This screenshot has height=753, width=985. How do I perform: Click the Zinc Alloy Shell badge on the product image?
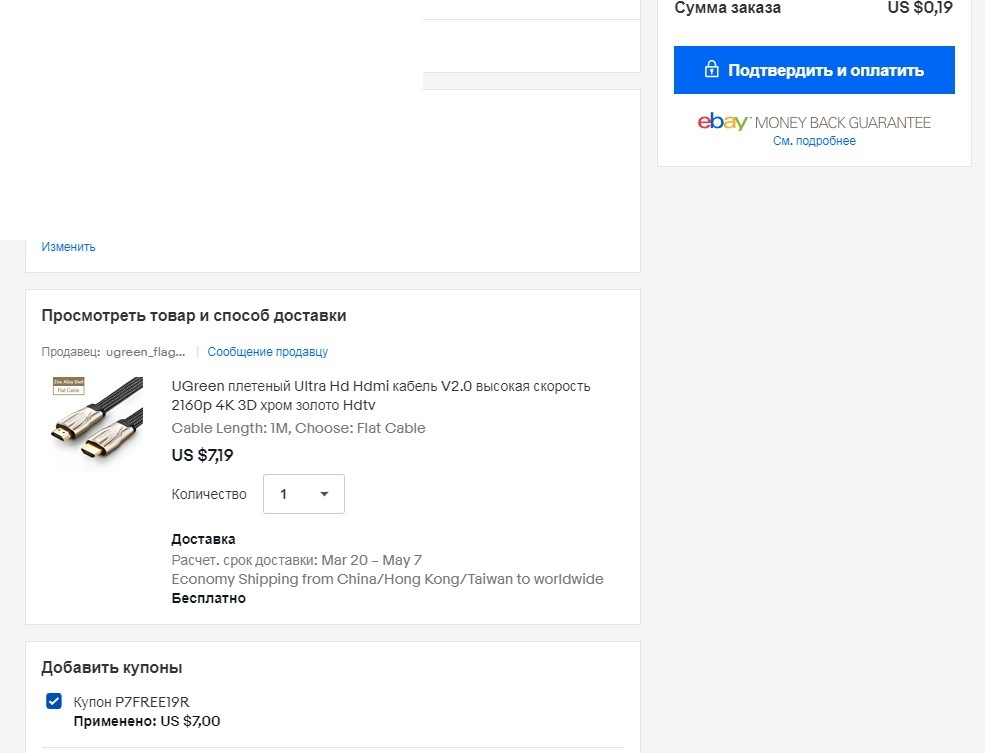[x=68, y=386]
